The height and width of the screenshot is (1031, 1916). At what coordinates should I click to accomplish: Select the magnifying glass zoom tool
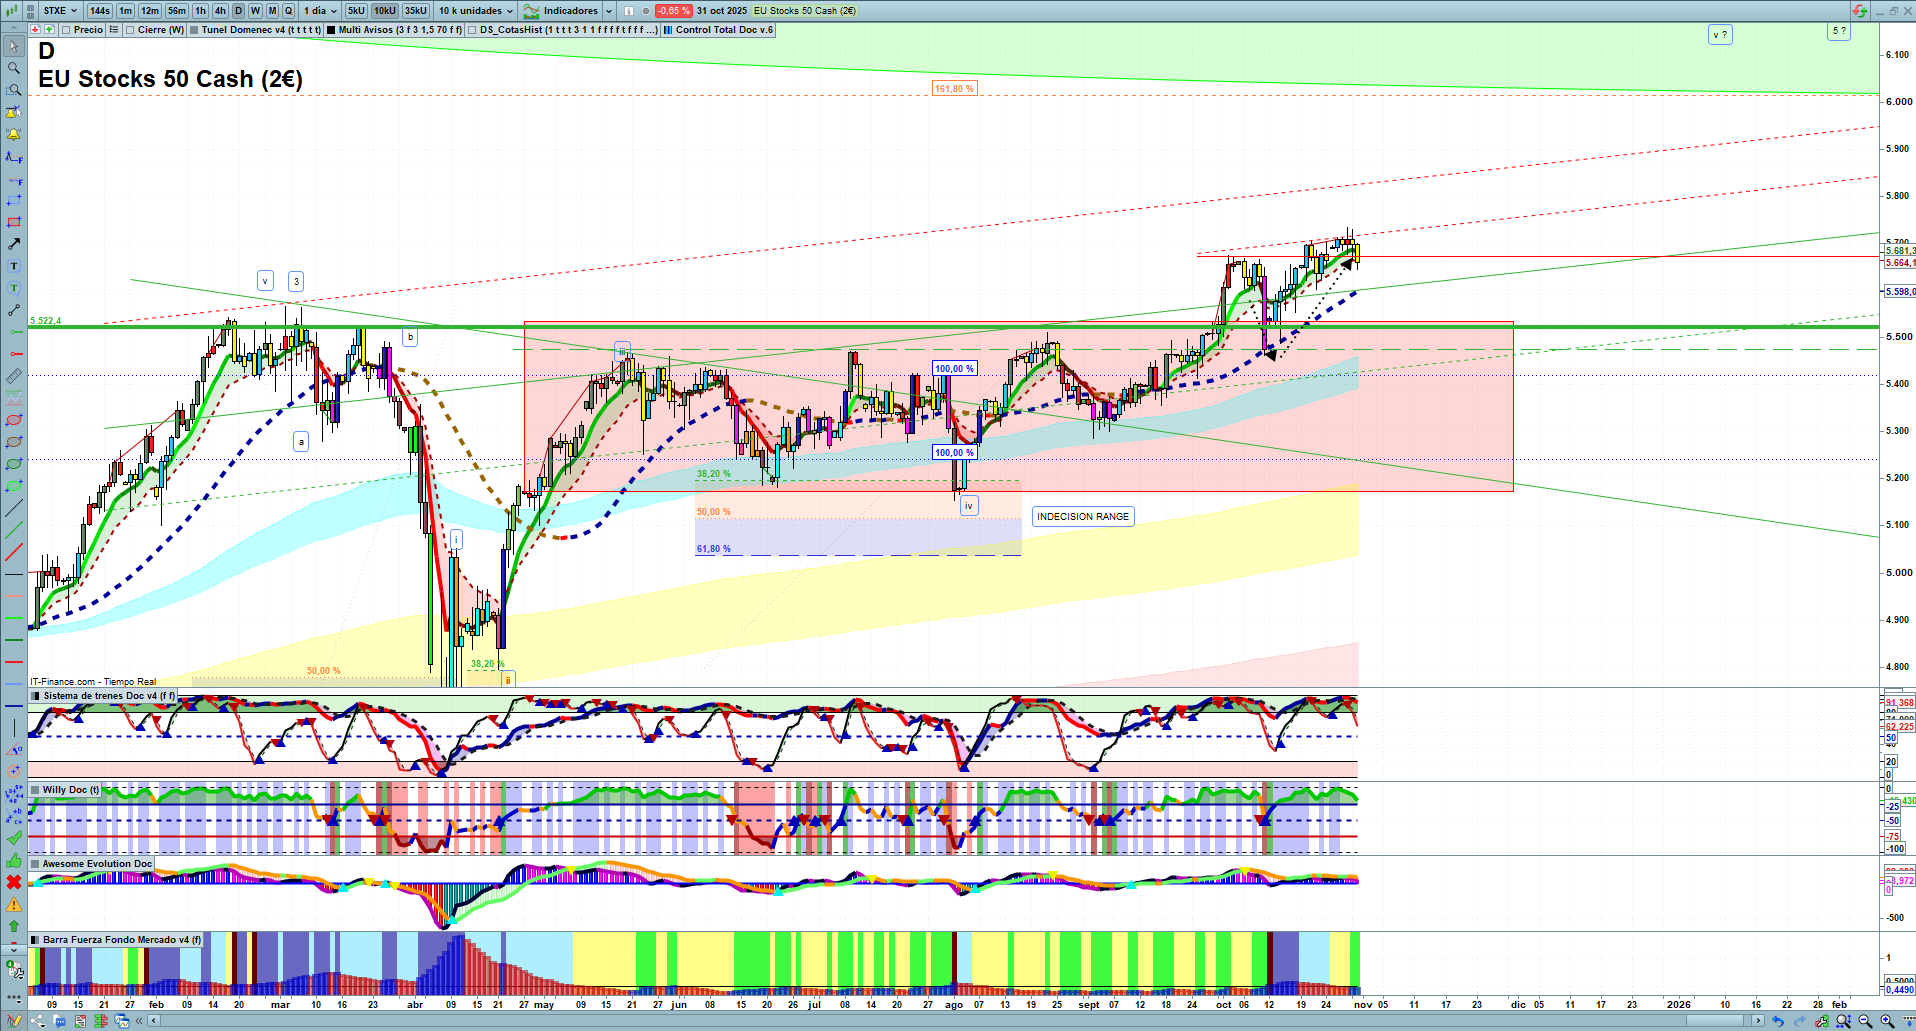(14, 68)
